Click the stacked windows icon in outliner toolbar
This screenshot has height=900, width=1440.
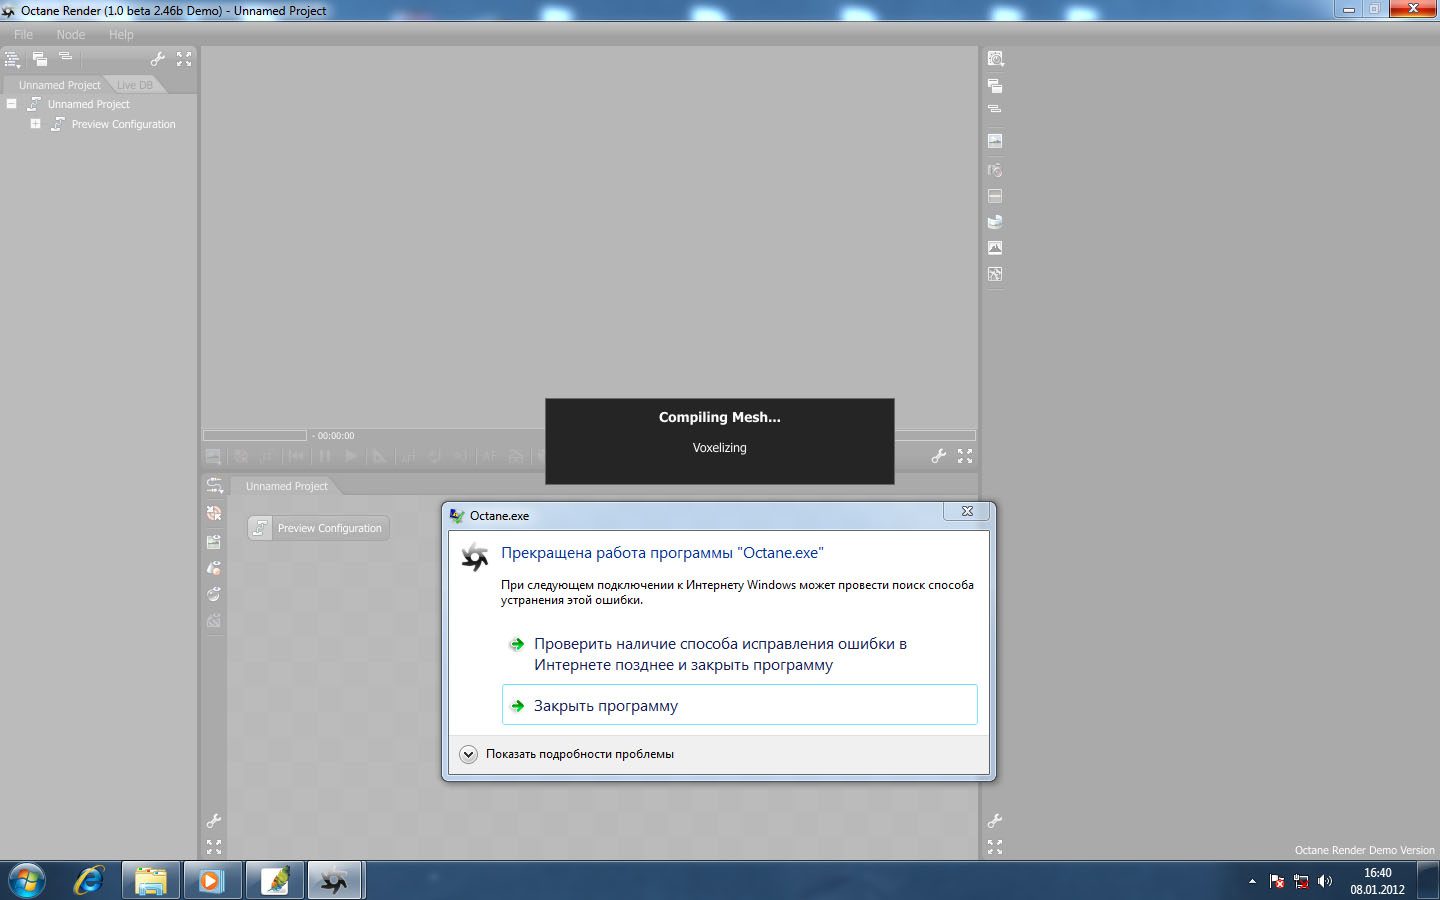coord(40,59)
